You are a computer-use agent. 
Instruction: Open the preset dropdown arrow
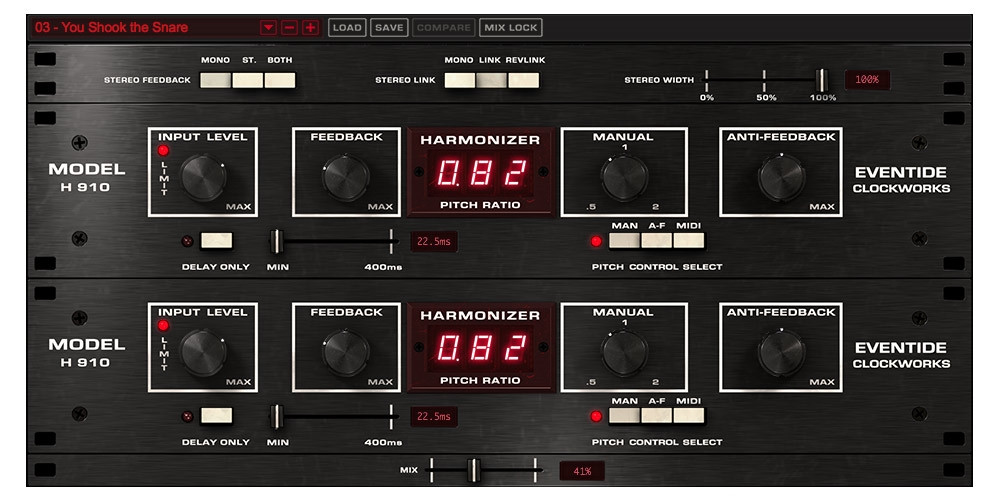(x=268, y=28)
